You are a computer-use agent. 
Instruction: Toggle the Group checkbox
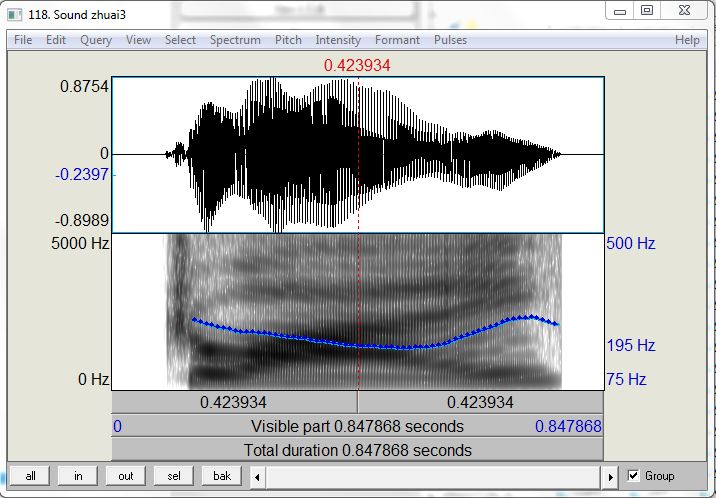633,476
